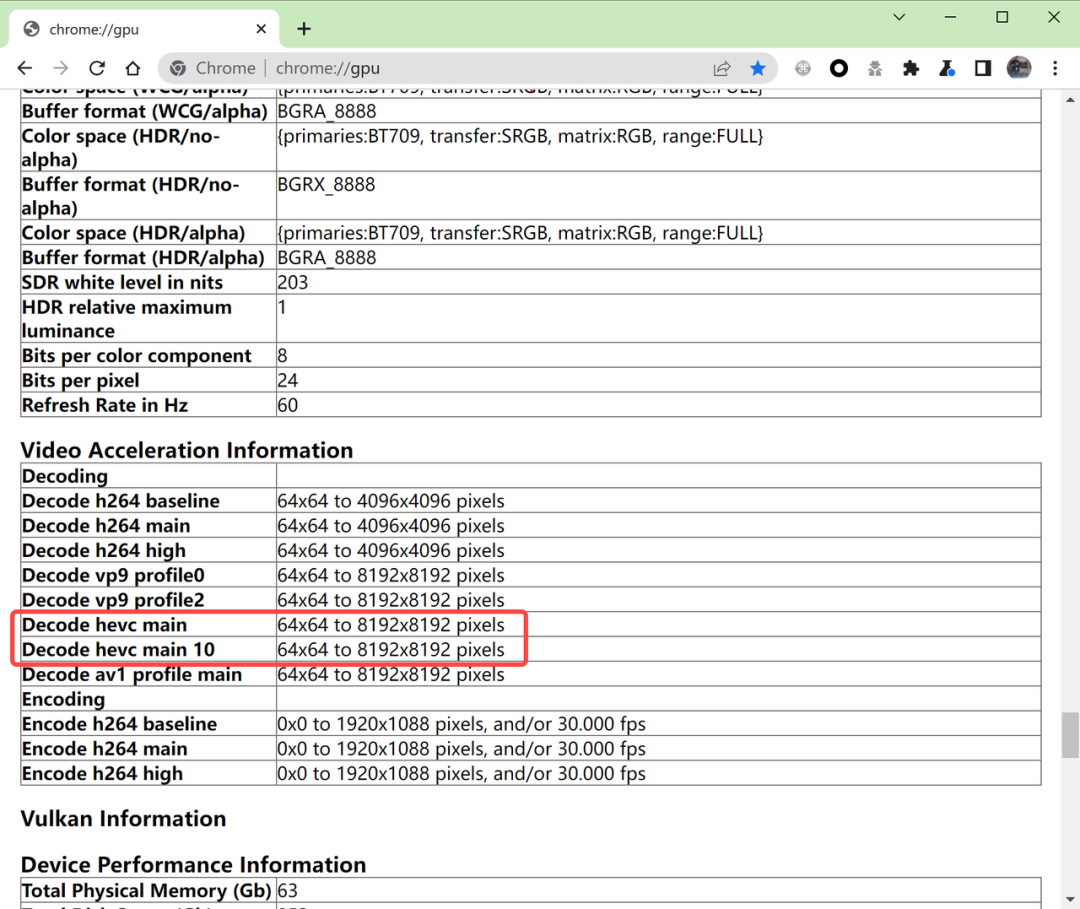Viewport: 1080px width, 909px height.
Task: Open the Chrome three-dot menu
Action: pyautogui.click(x=1055, y=68)
